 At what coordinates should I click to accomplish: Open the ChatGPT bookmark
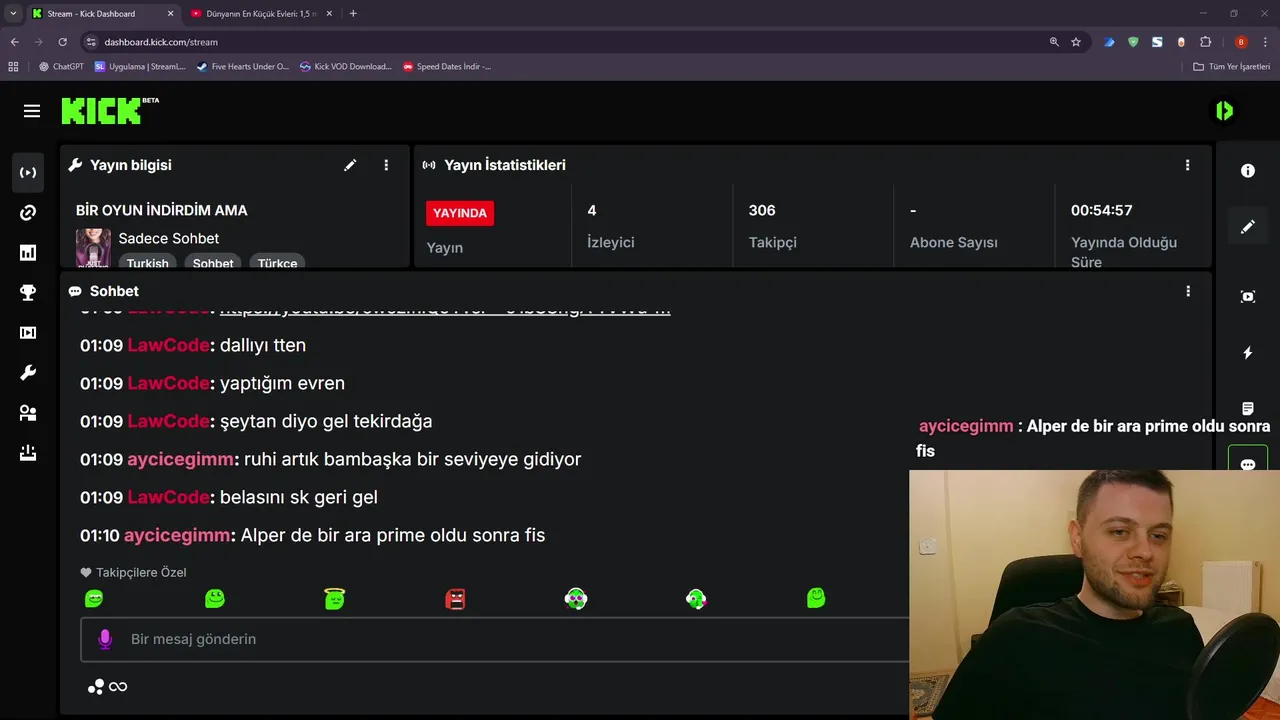coord(61,67)
